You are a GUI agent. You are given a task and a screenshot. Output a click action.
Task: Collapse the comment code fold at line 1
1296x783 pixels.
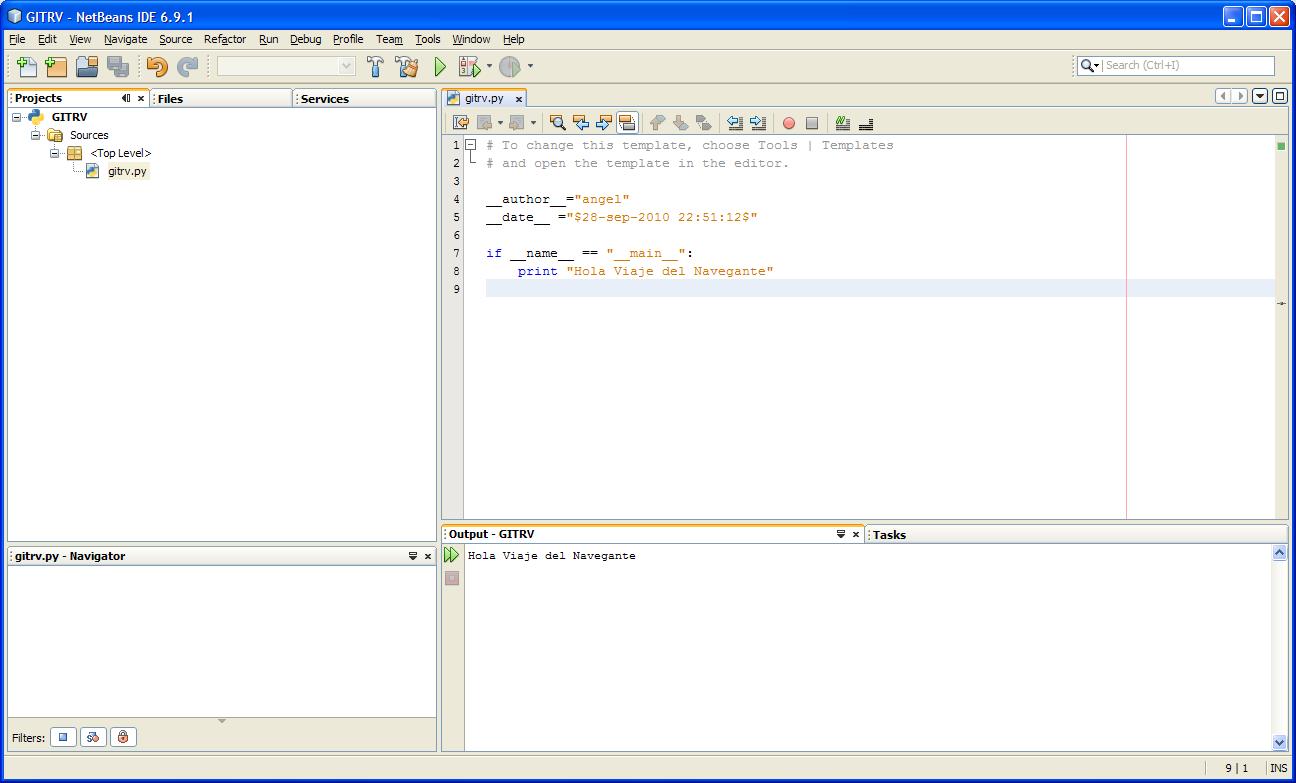[470, 145]
